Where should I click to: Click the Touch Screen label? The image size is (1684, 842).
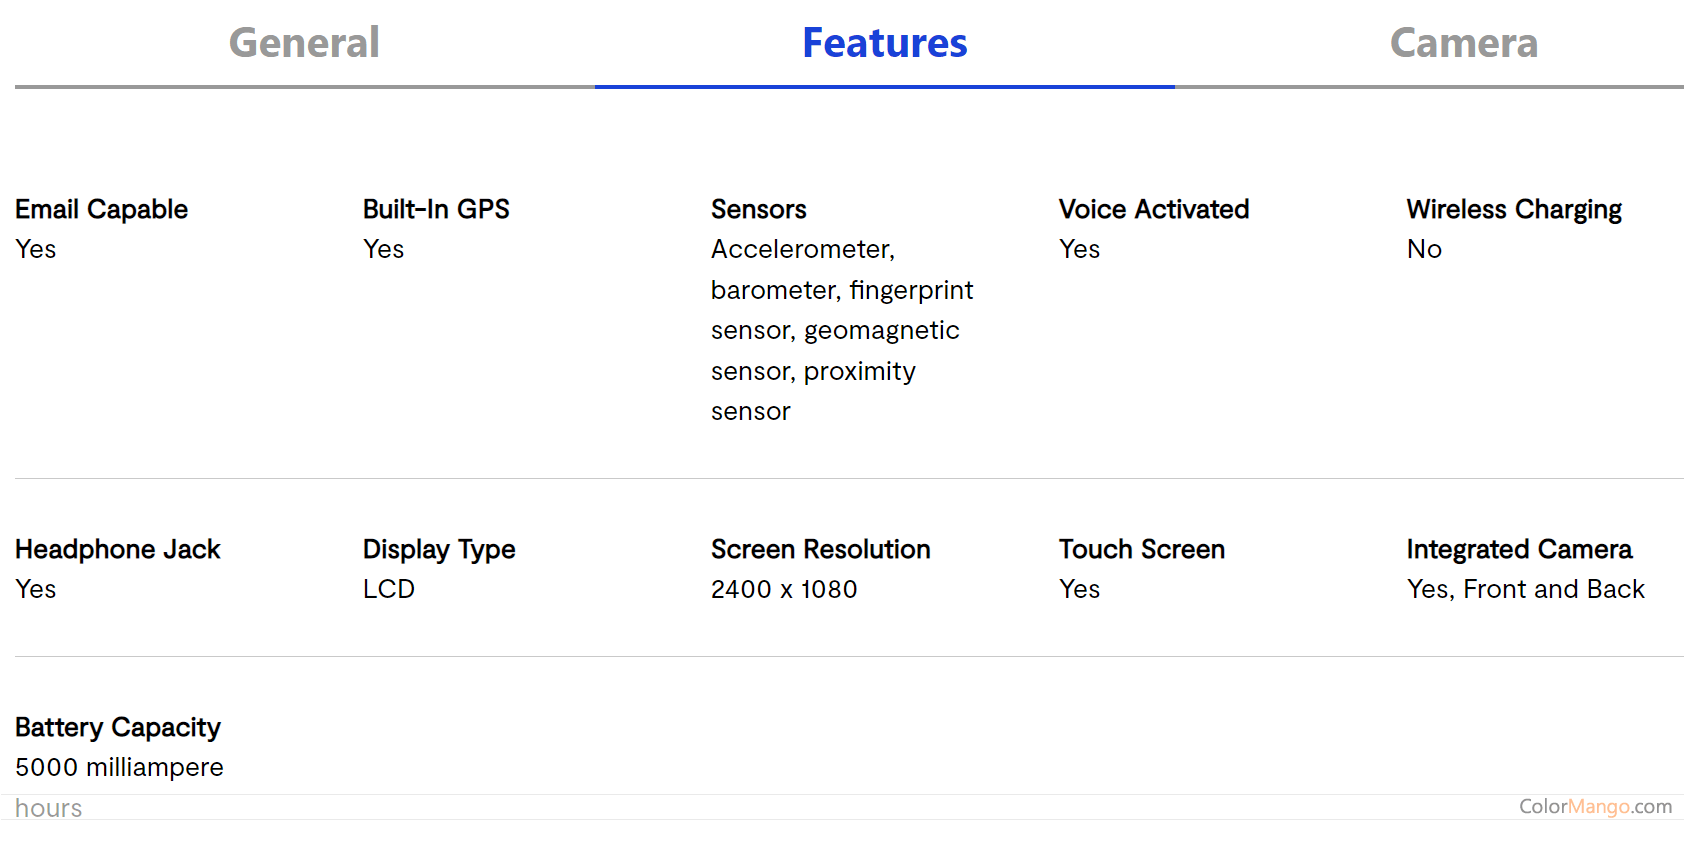pyautogui.click(x=1141, y=549)
